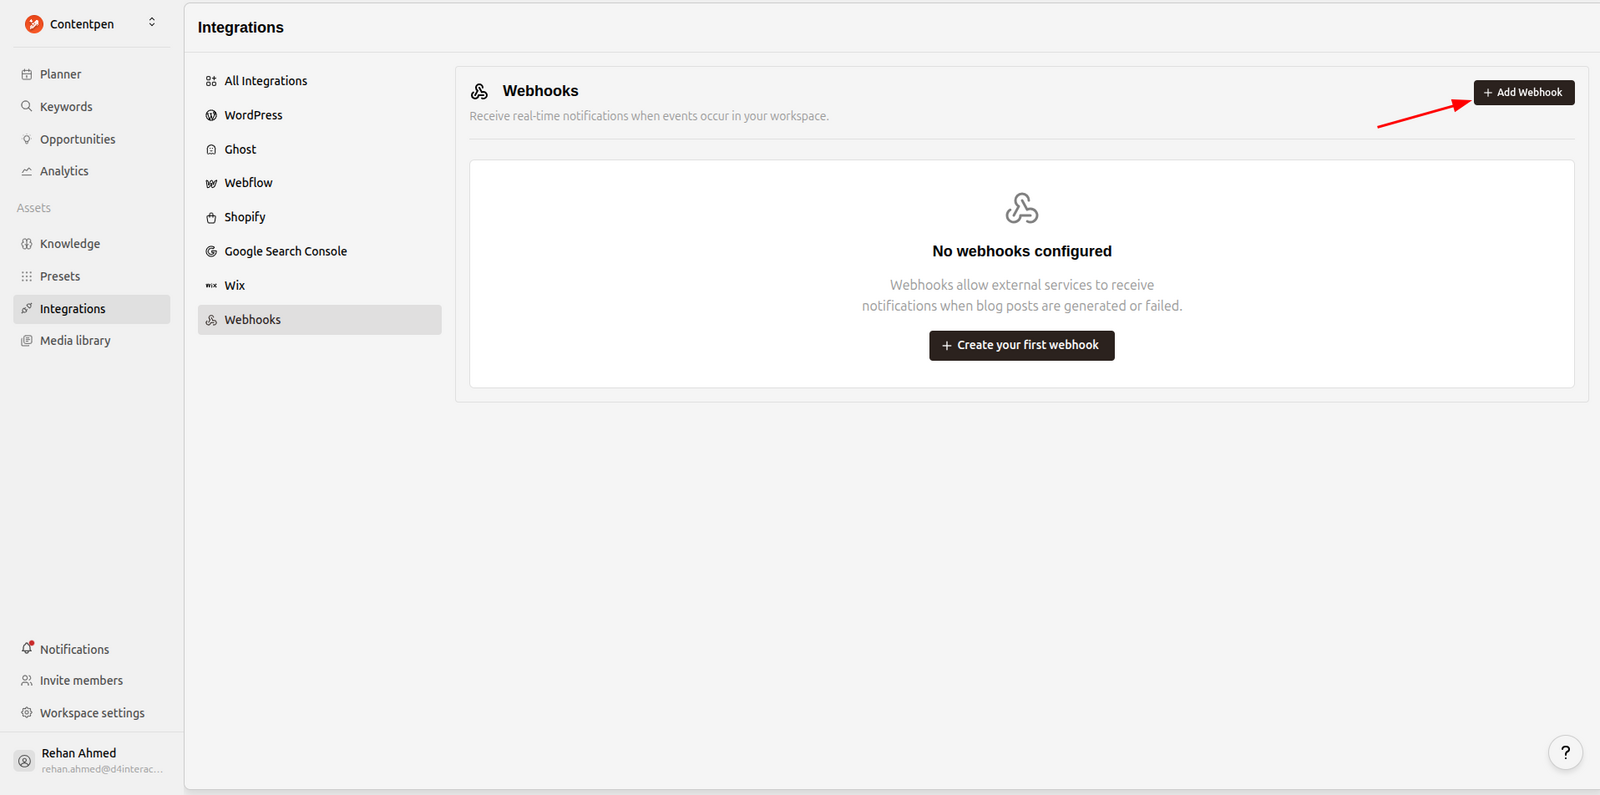Select the WordPress integration
Screen dimensions: 1600x795
(253, 115)
